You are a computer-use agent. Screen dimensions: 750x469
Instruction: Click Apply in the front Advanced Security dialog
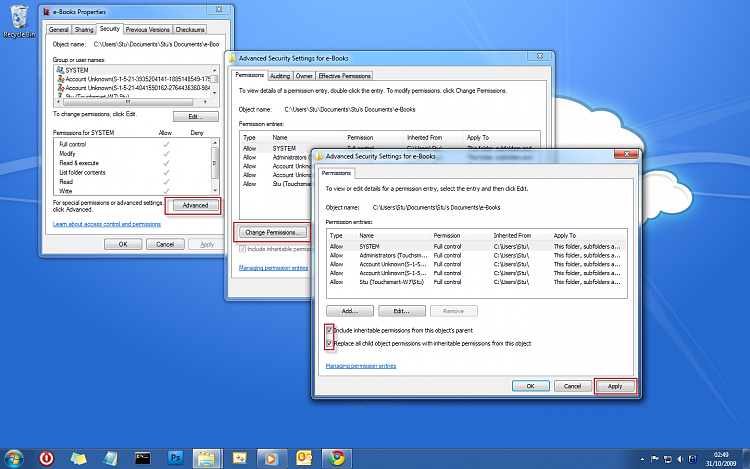pos(615,386)
